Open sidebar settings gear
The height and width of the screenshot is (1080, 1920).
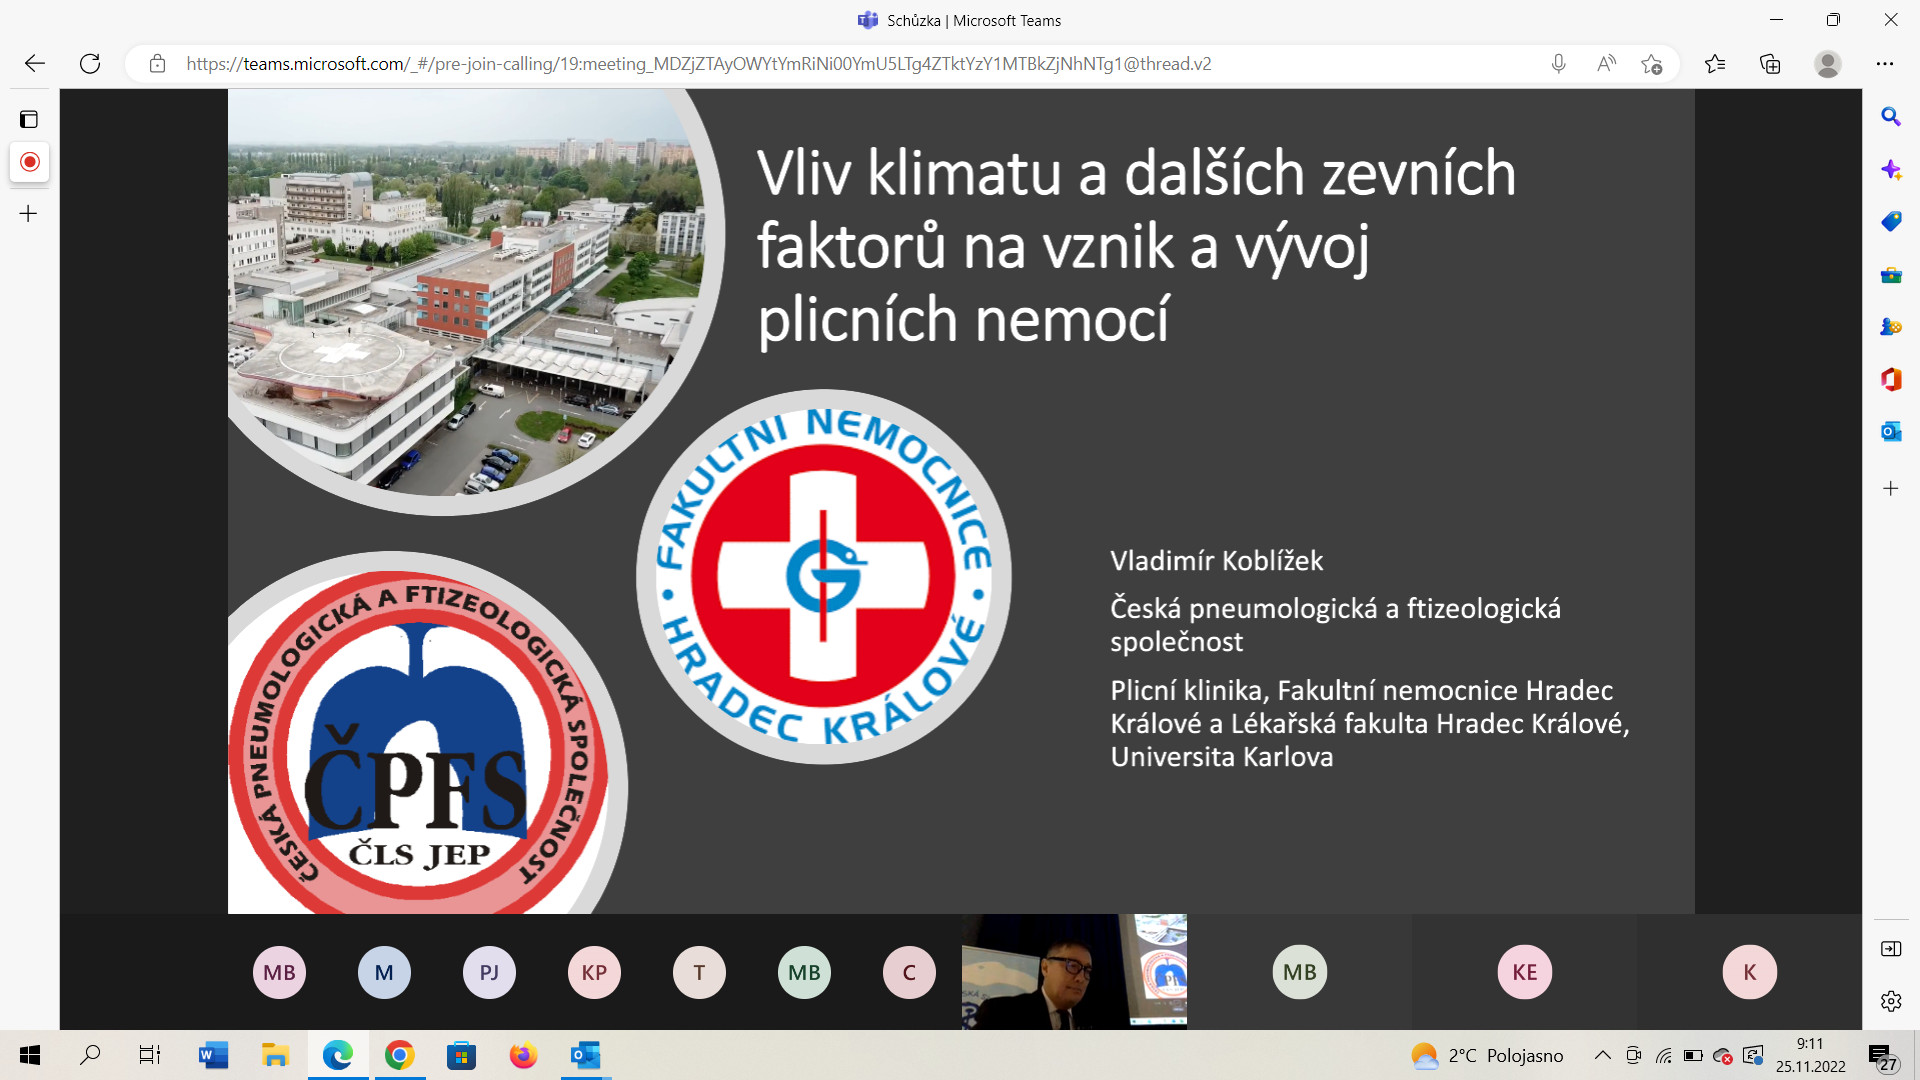pyautogui.click(x=1890, y=1000)
